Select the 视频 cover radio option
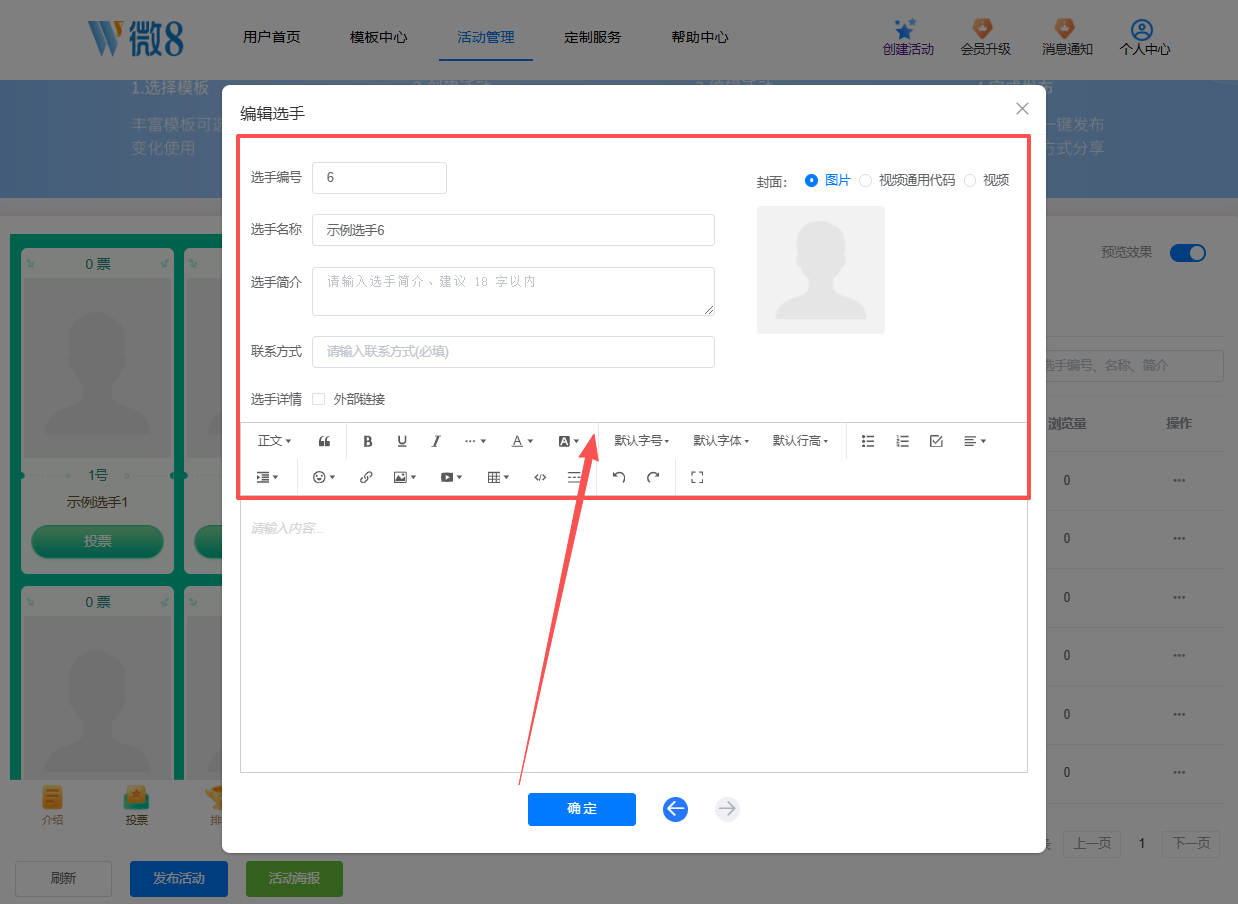 point(968,181)
